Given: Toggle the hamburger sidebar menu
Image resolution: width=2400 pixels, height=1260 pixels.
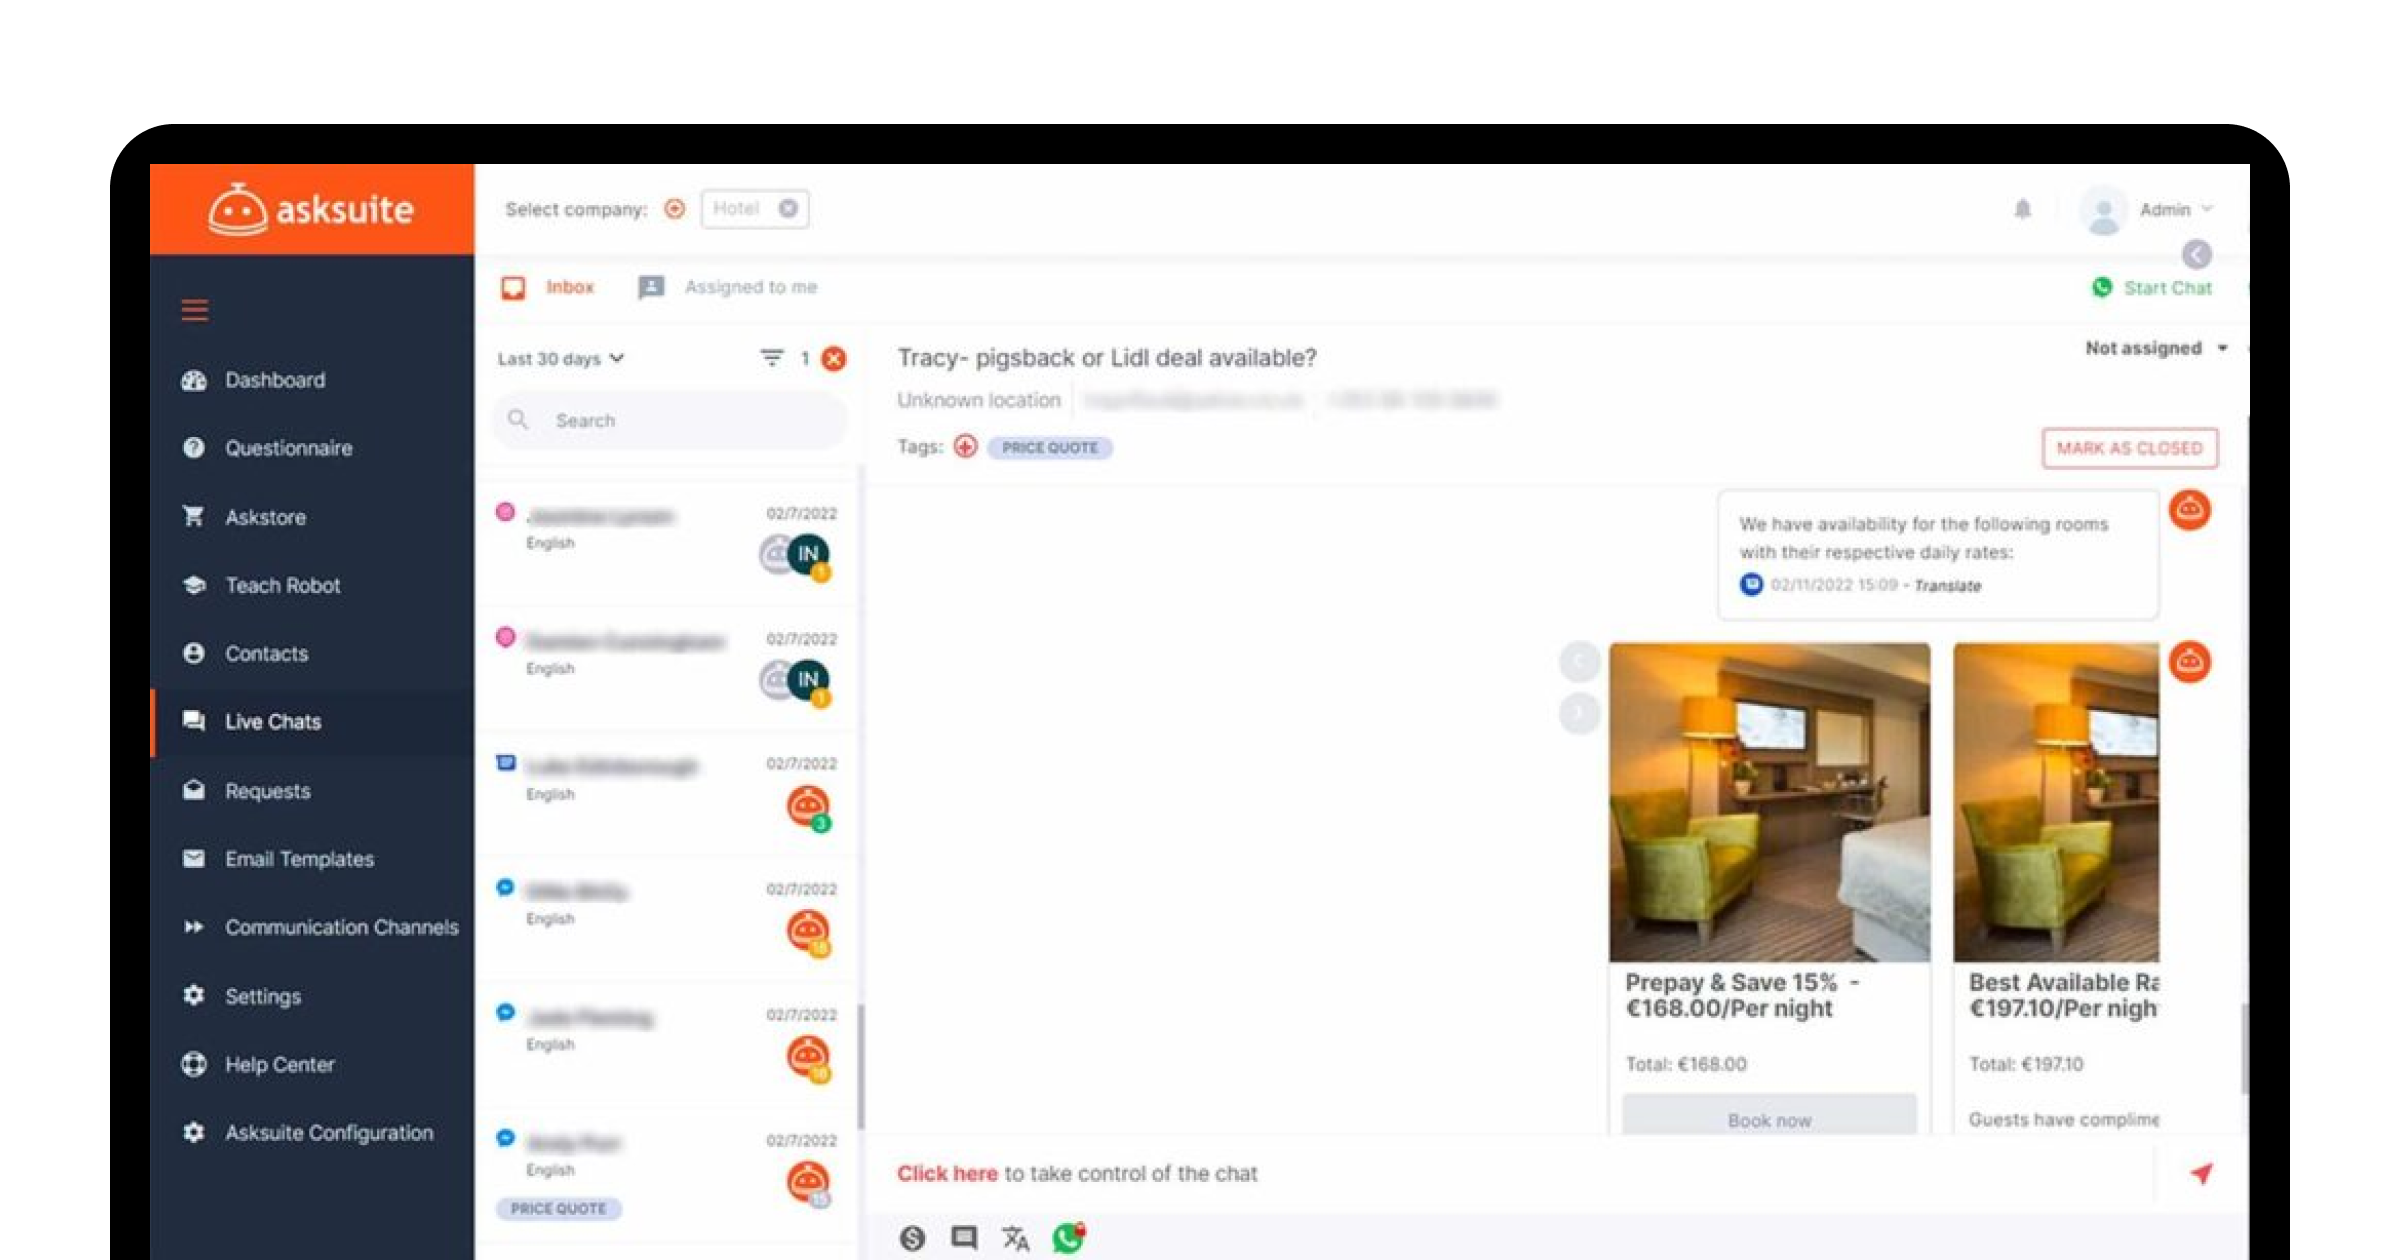Looking at the screenshot, I should [195, 310].
